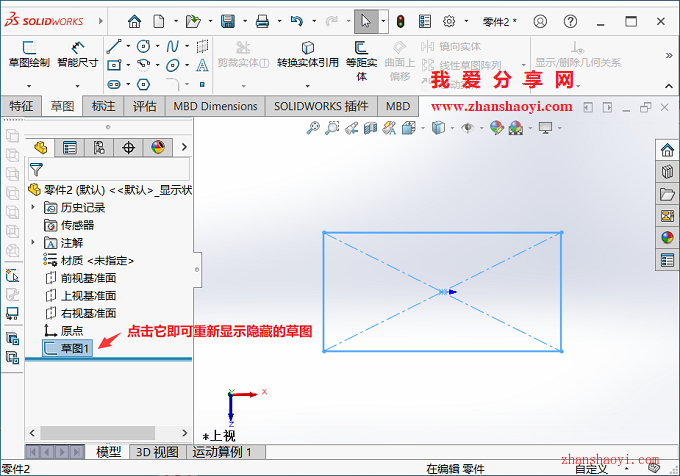Viewport: 680px width, 476px height.
Task: Select the 智能尺寸 smart dimension tool
Action: click(x=78, y=55)
